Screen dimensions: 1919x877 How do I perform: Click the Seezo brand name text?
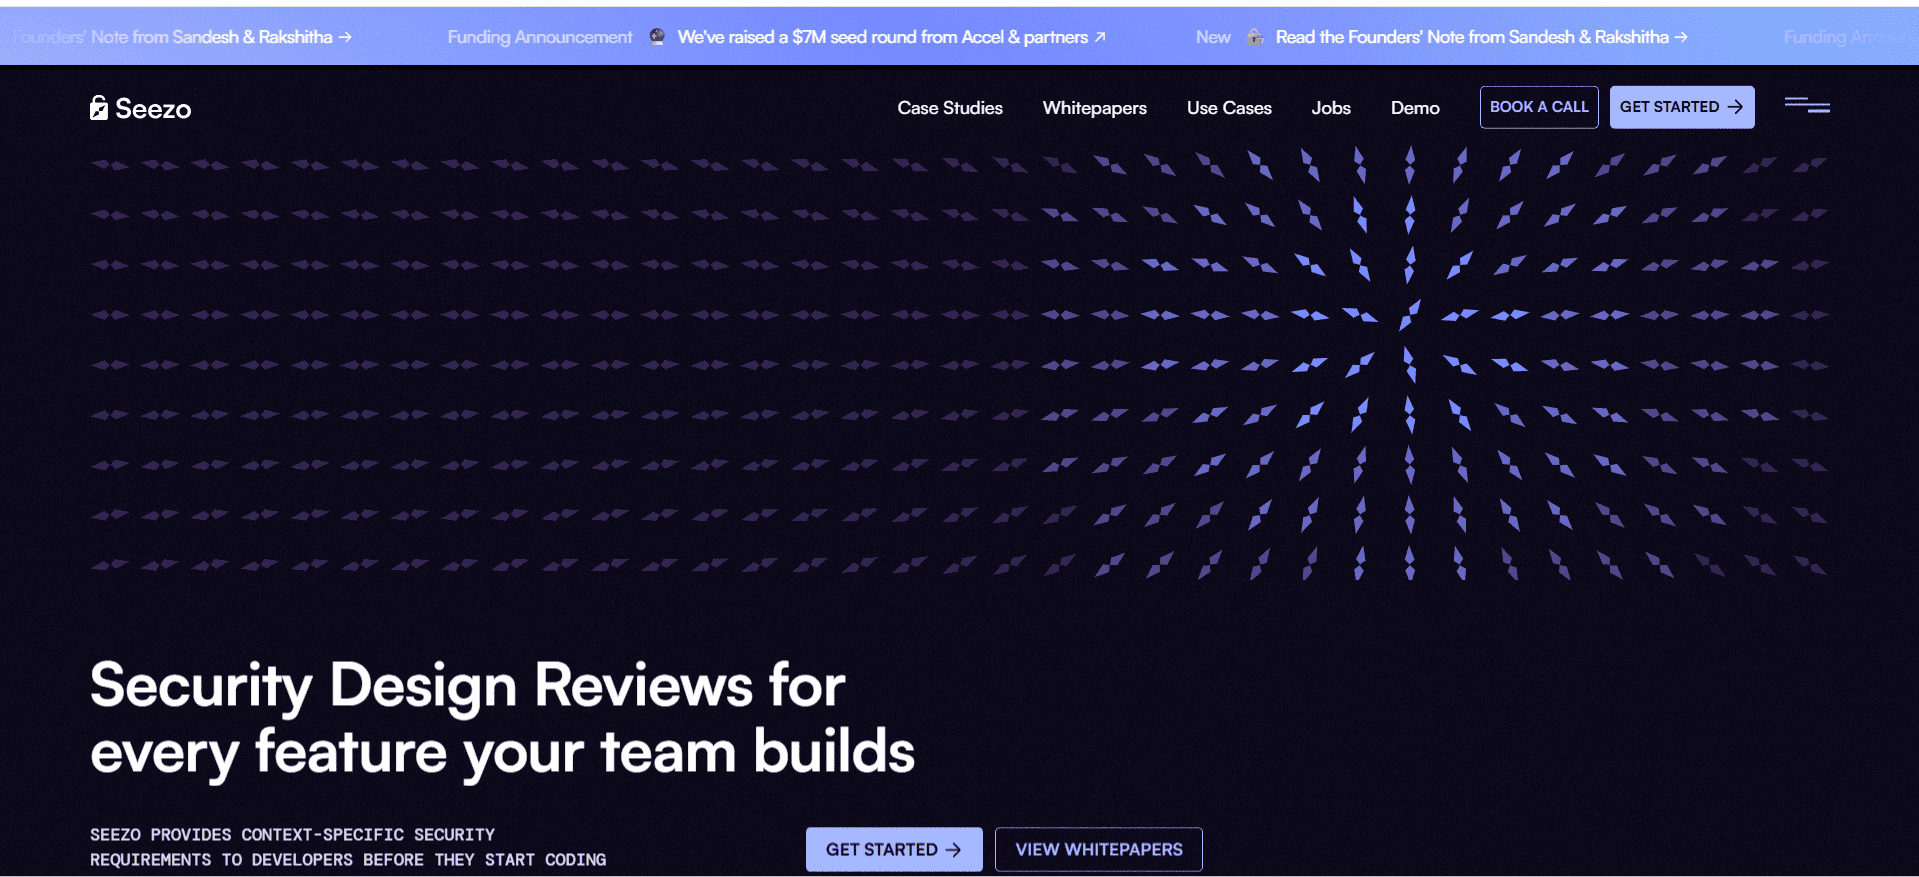coord(153,109)
